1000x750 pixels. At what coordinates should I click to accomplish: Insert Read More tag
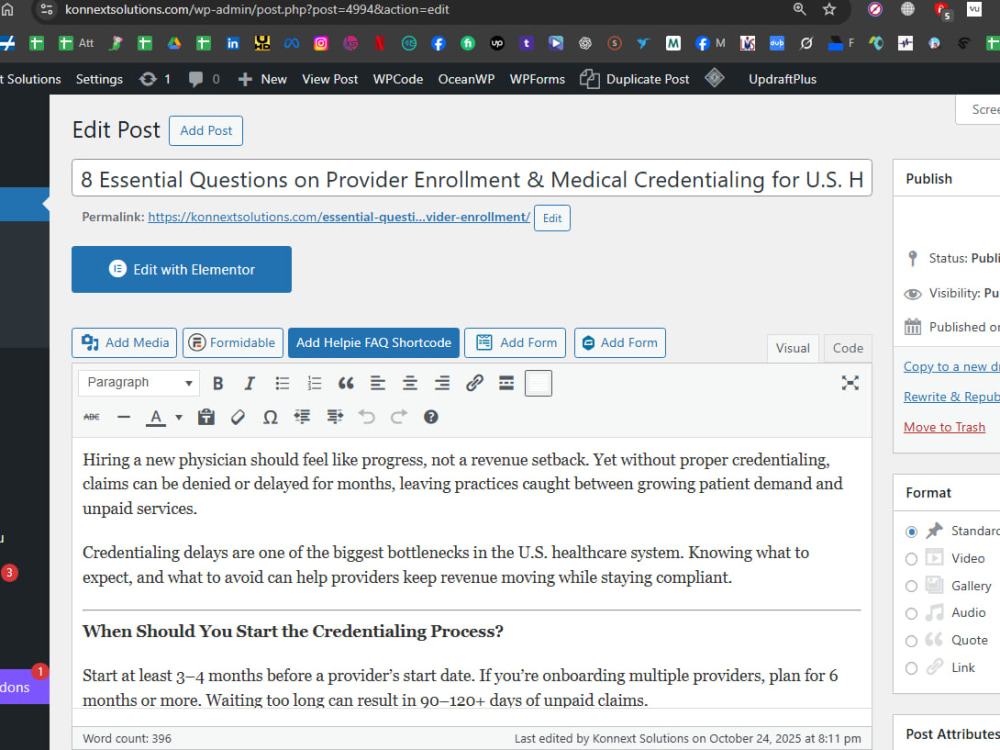click(506, 383)
